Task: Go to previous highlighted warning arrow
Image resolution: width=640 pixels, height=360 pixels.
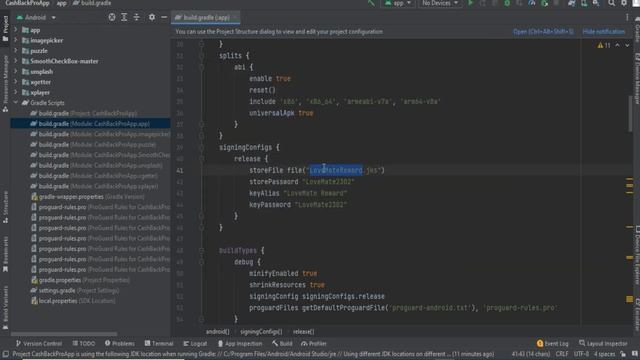Action: point(617,45)
